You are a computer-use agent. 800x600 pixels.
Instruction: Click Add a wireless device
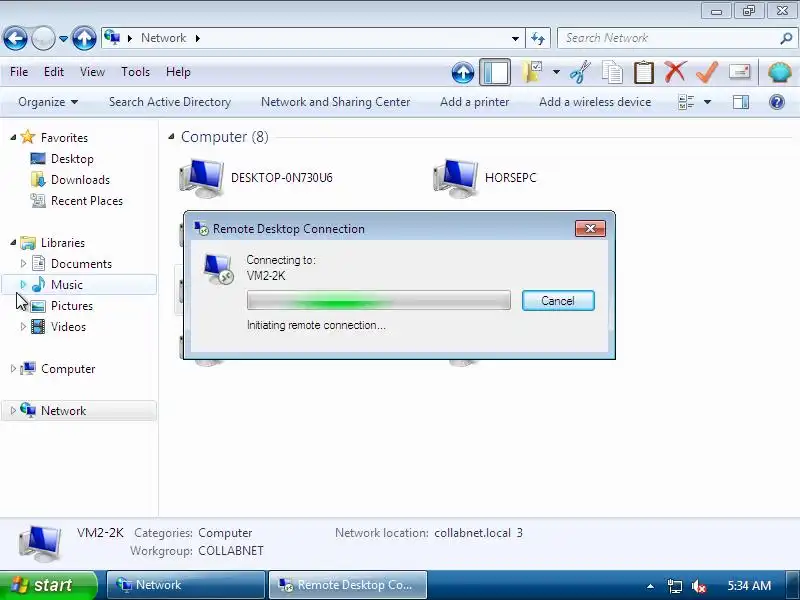pos(595,102)
